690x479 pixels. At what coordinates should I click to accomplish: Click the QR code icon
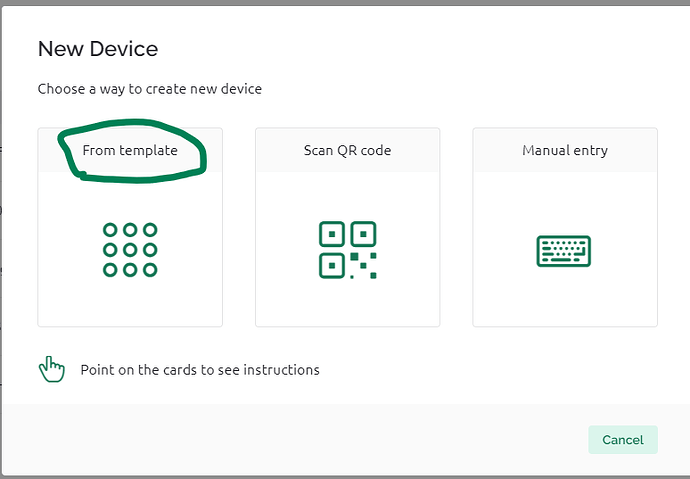[x=348, y=250]
